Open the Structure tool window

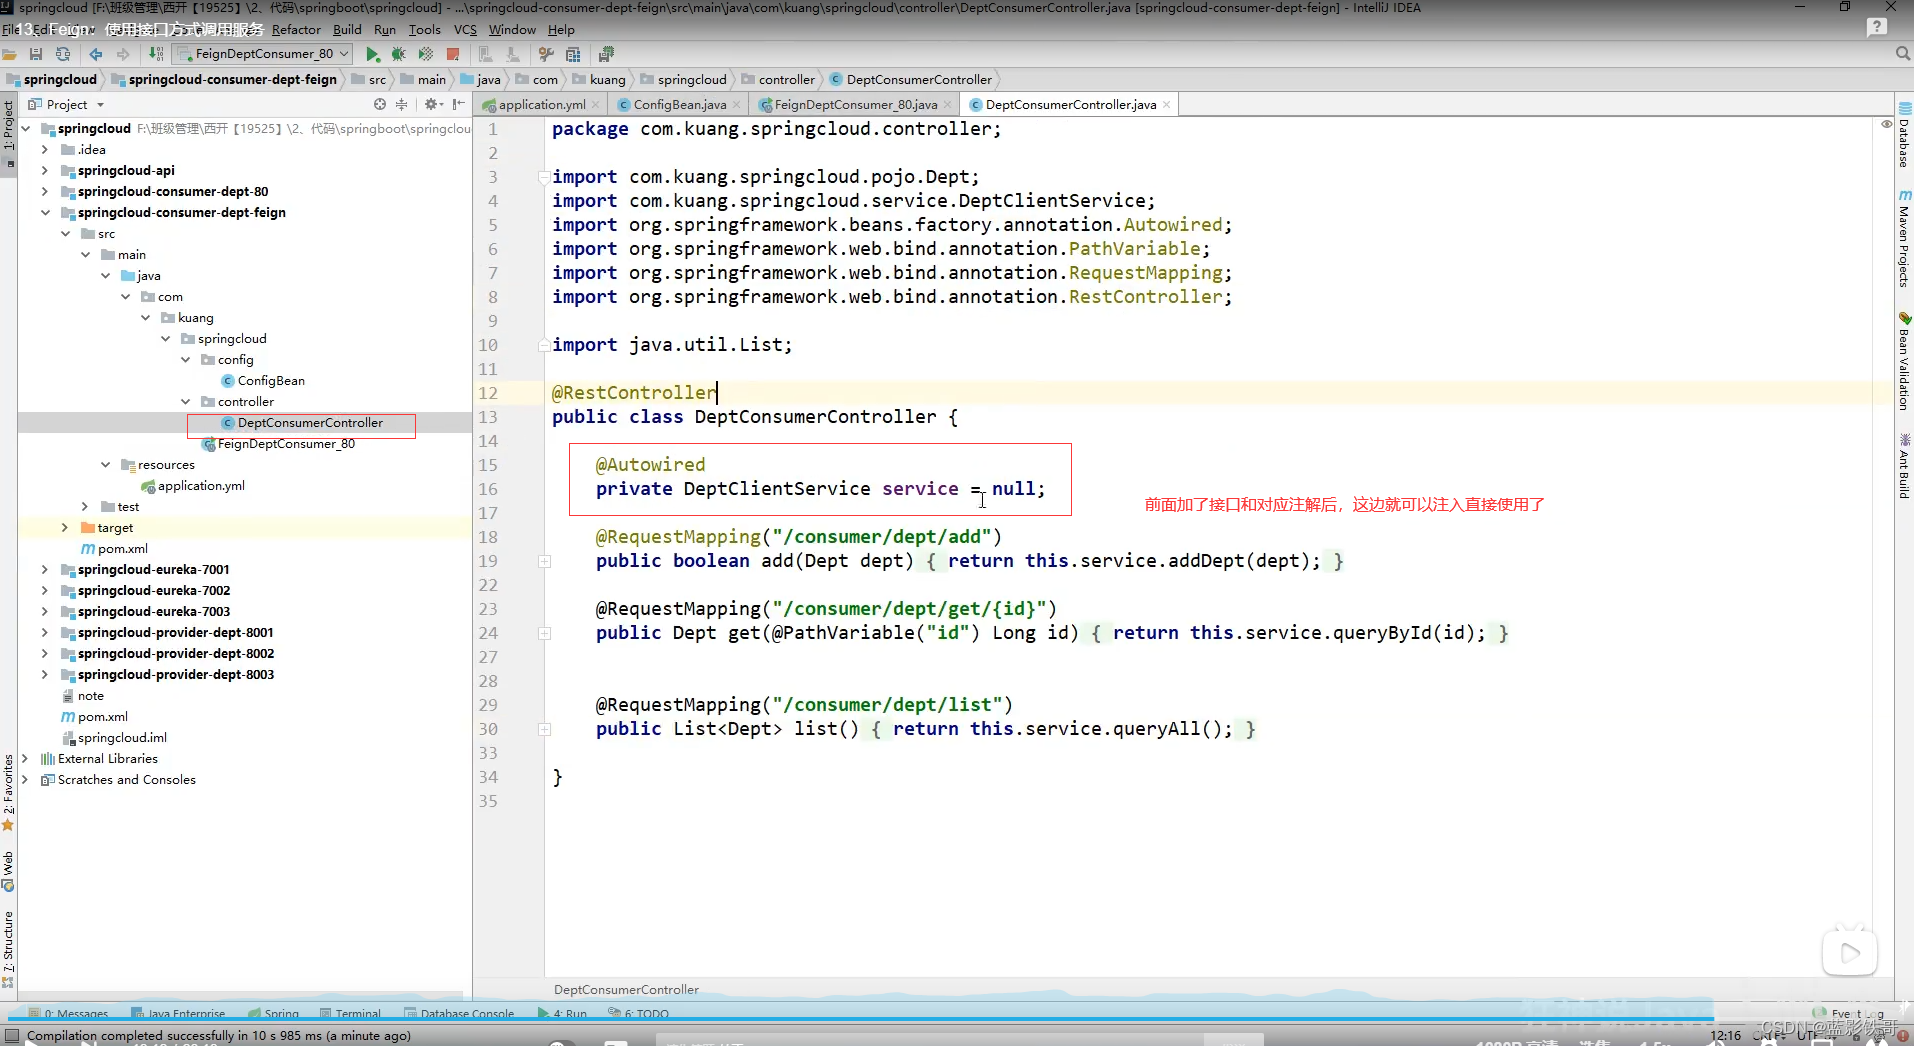[x=8, y=948]
